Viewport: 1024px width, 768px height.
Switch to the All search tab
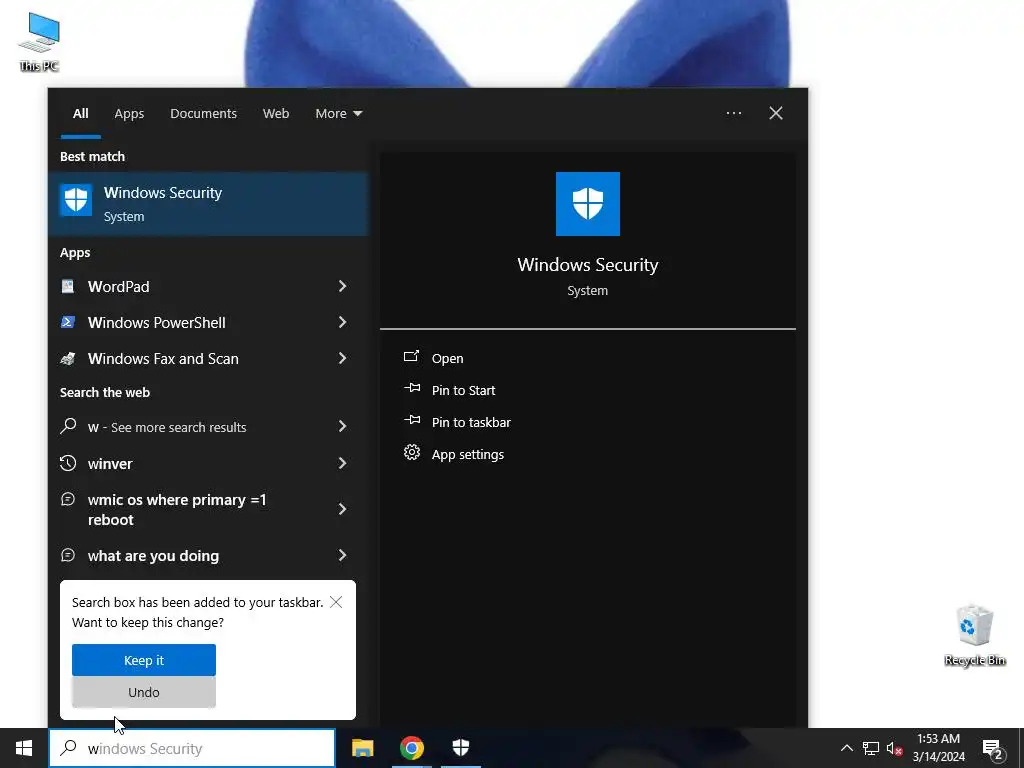pos(80,113)
